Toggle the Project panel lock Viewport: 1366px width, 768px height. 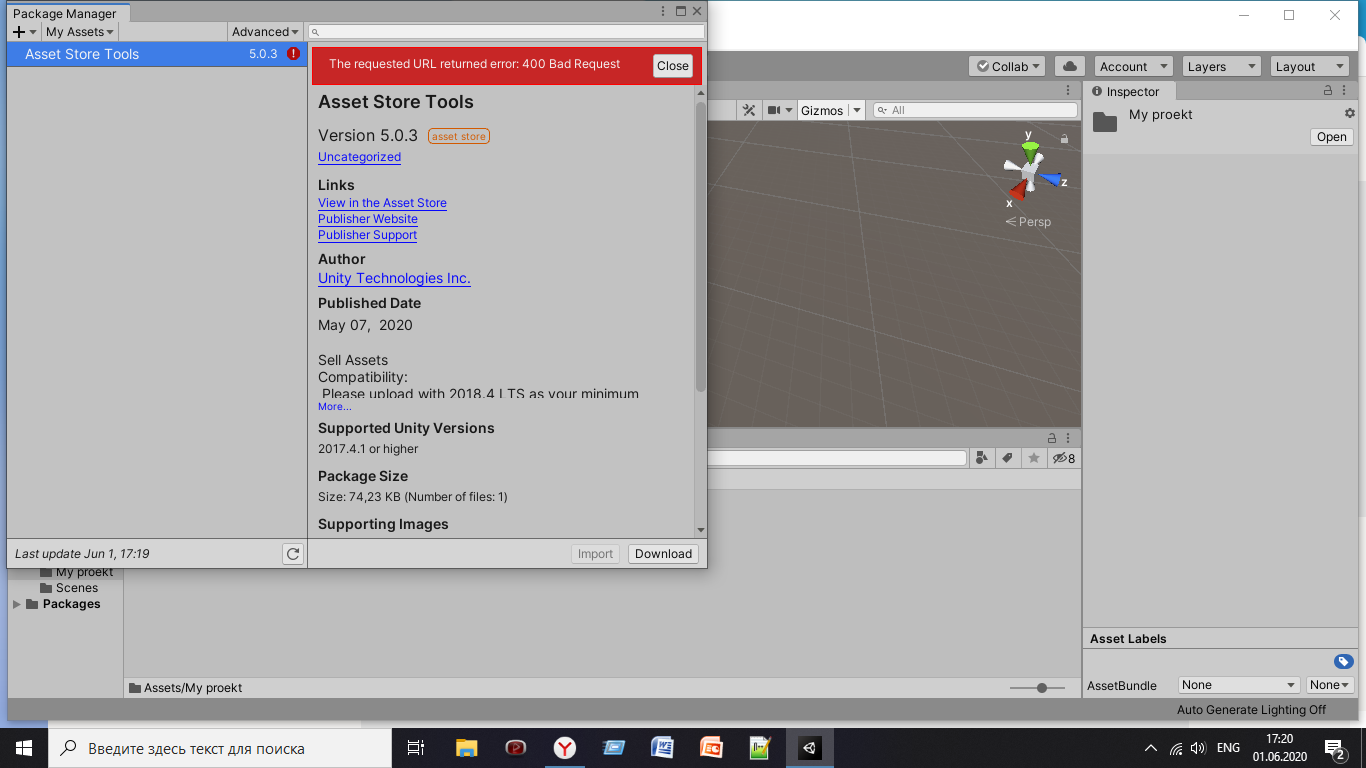1052,438
